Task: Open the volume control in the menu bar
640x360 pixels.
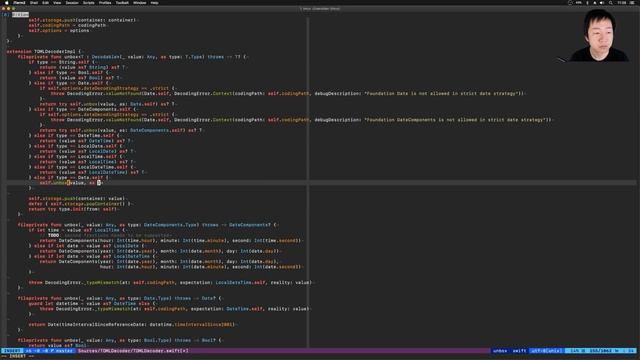Action: point(602,2)
